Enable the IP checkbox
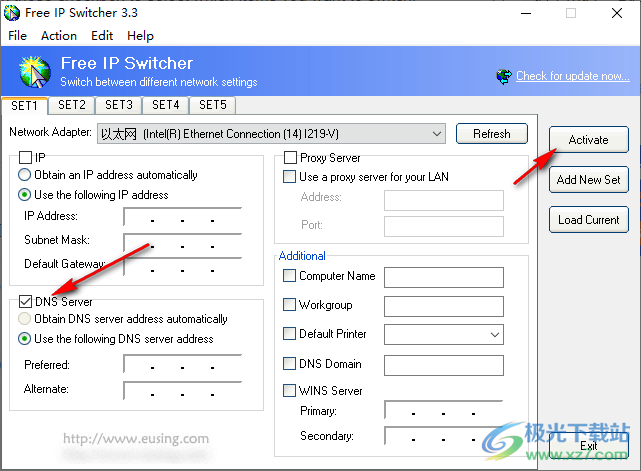Viewport: 641px width, 471px height. tap(25, 157)
